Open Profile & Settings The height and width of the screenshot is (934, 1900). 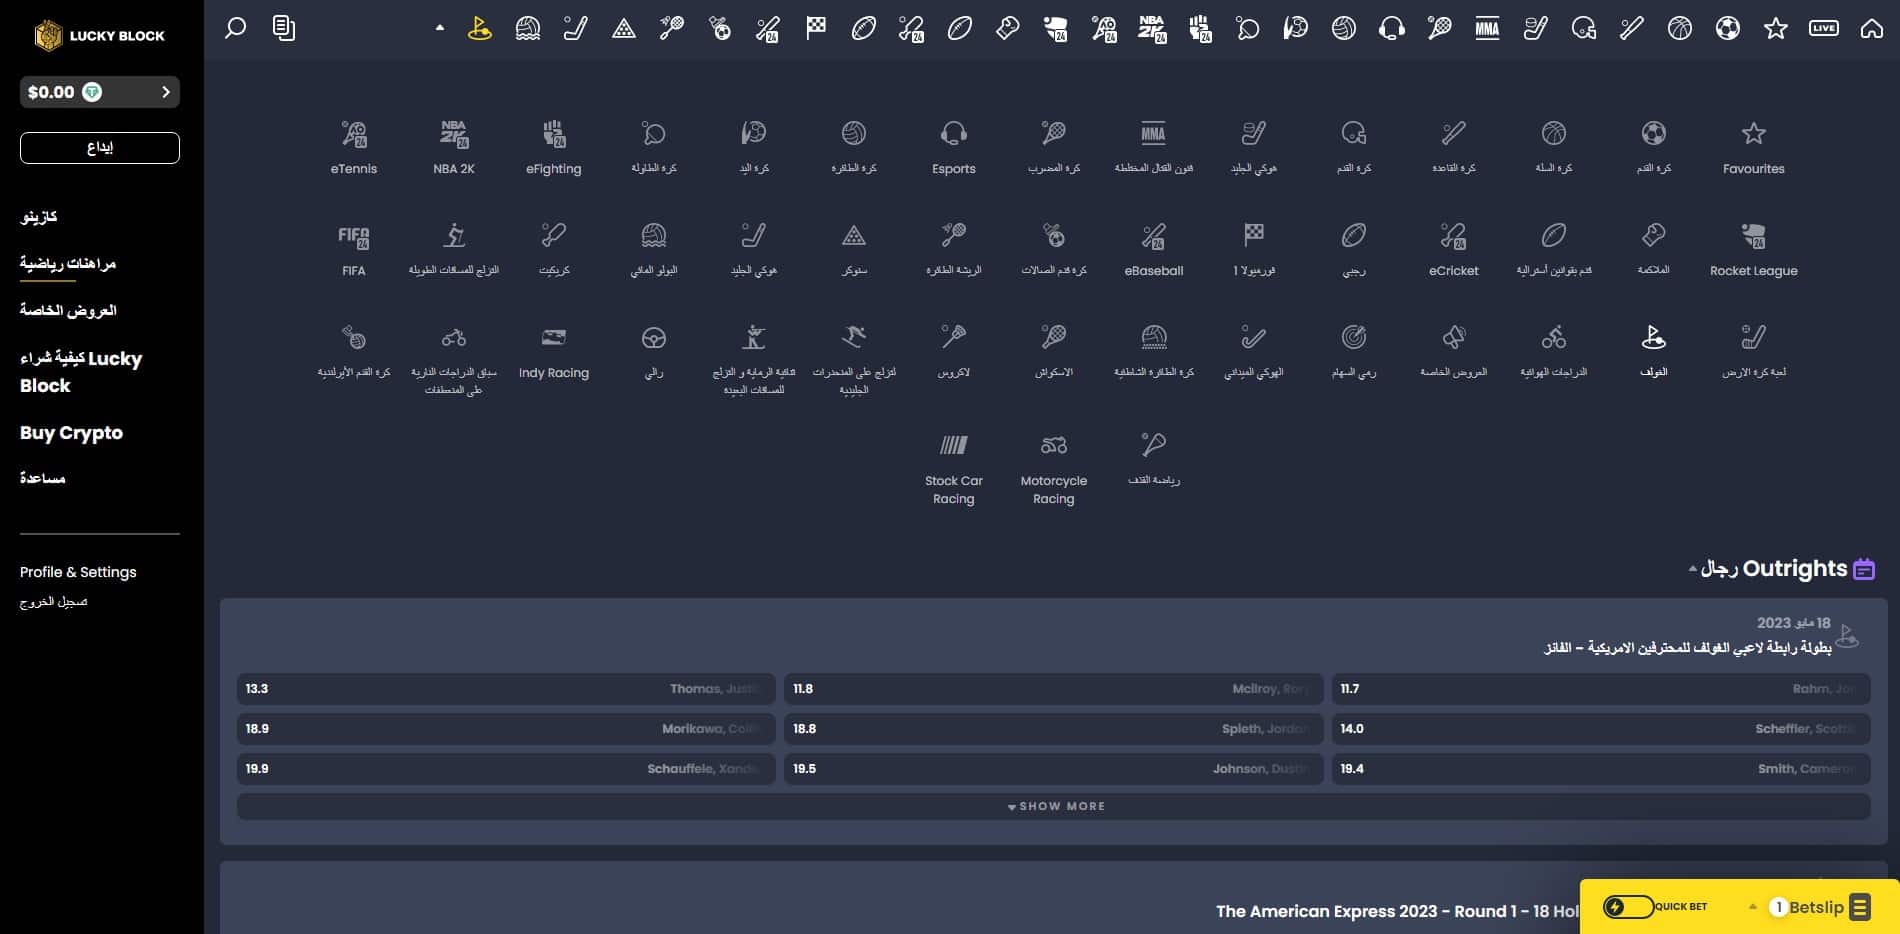[x=78, y=572]
